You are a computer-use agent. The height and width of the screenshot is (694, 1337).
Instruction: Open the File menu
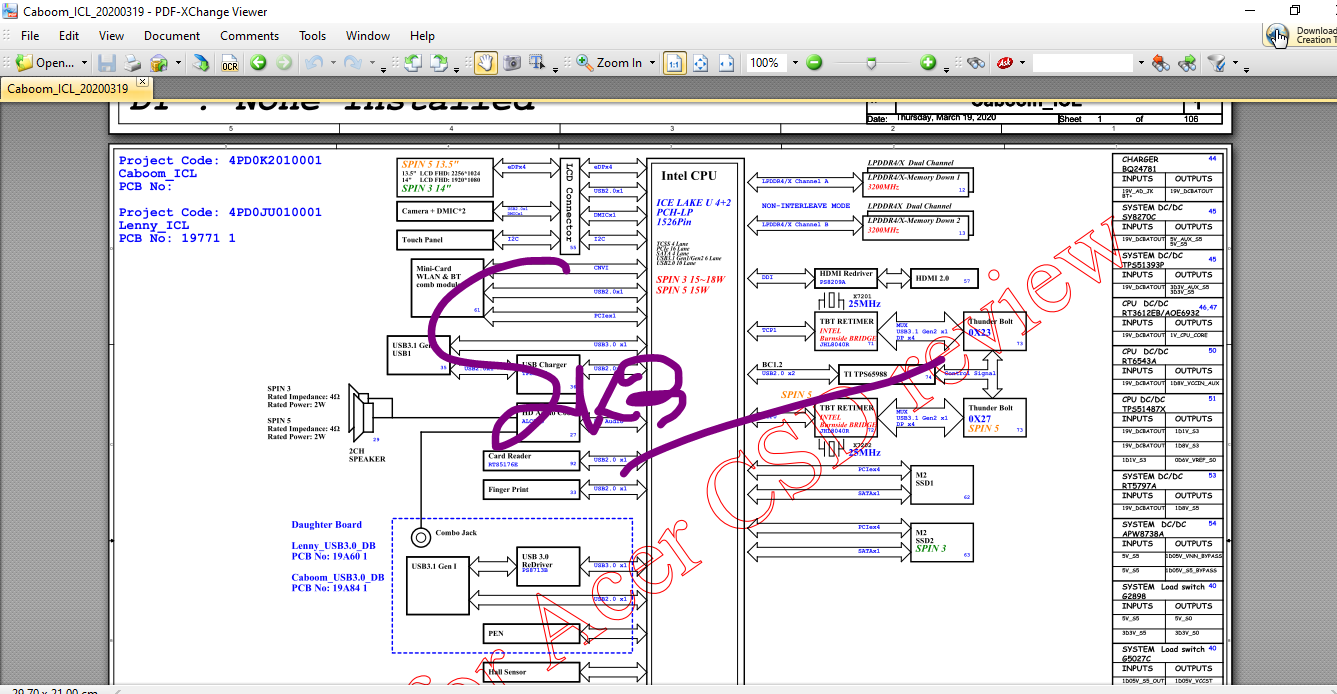[x=30, y=35]
